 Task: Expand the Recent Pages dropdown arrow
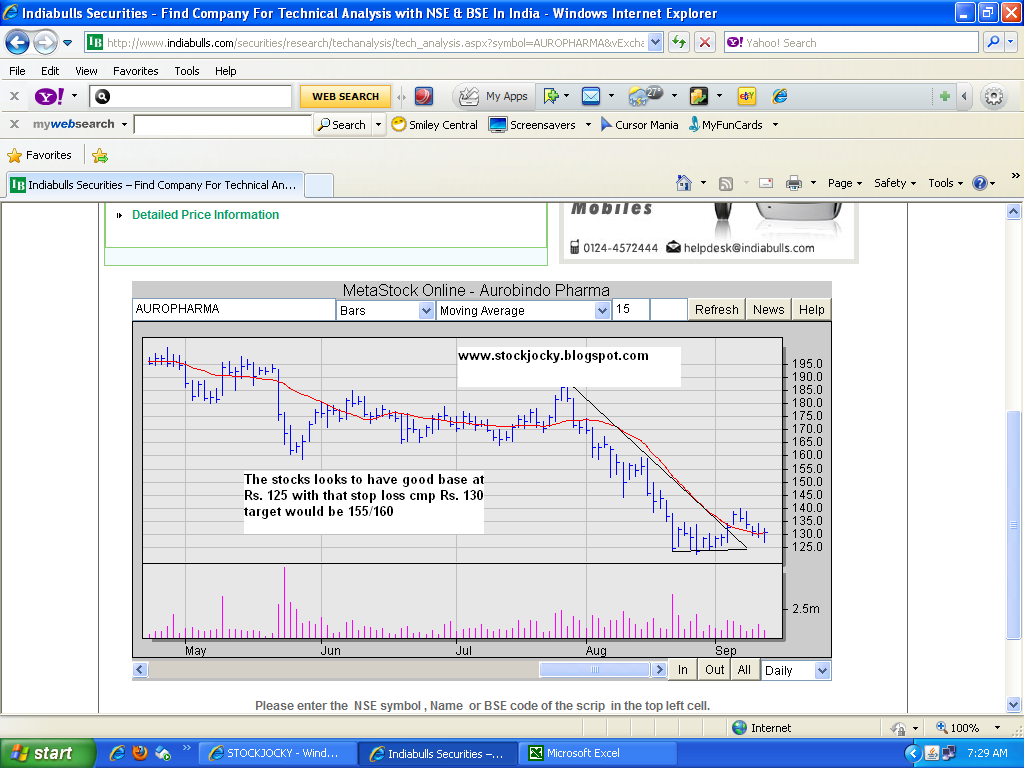click(x=67, y=43)
